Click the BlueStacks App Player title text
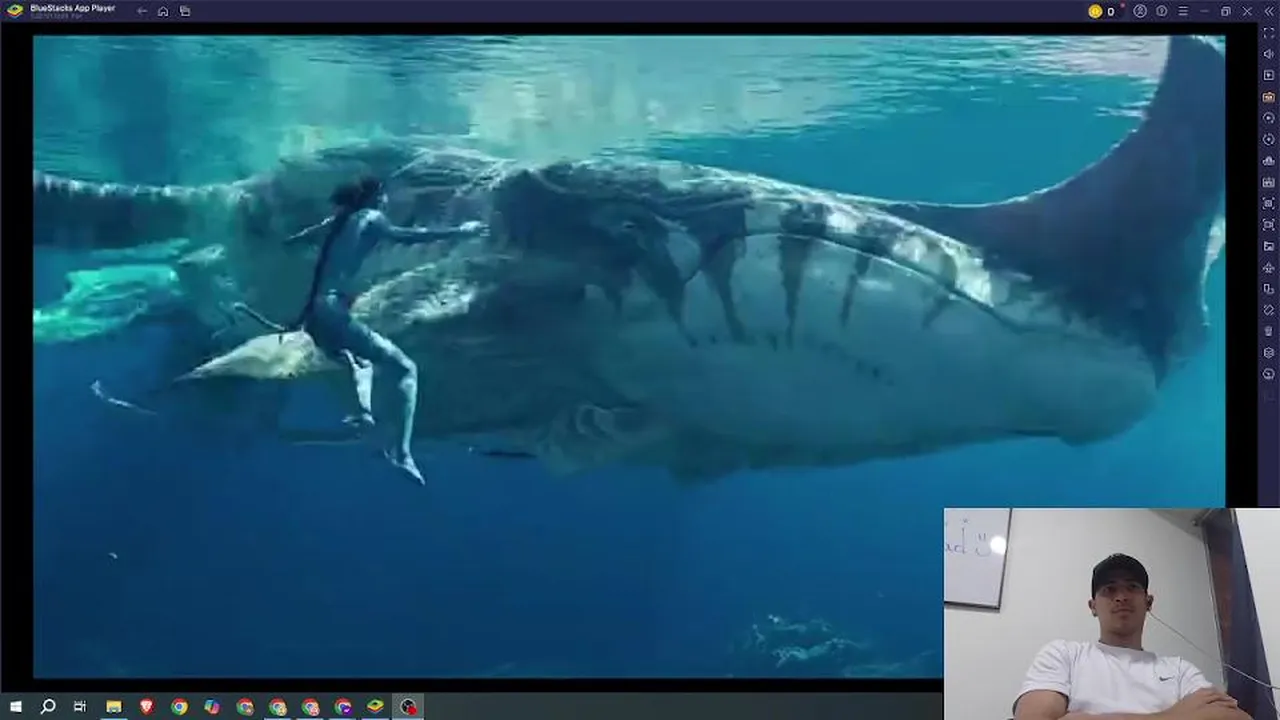 pyautogui.click(x=72, y=8)
